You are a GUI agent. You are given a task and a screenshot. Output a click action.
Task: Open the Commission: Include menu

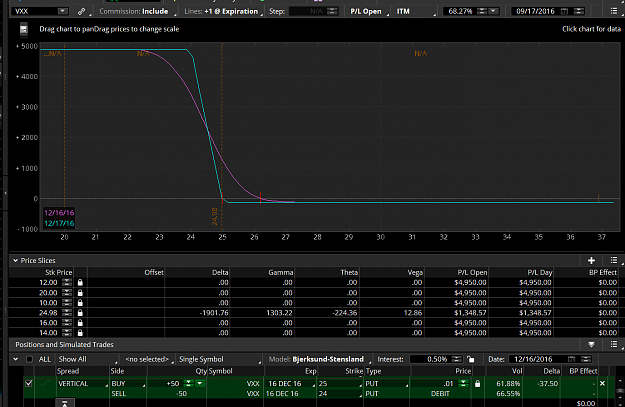pos(136,12)
